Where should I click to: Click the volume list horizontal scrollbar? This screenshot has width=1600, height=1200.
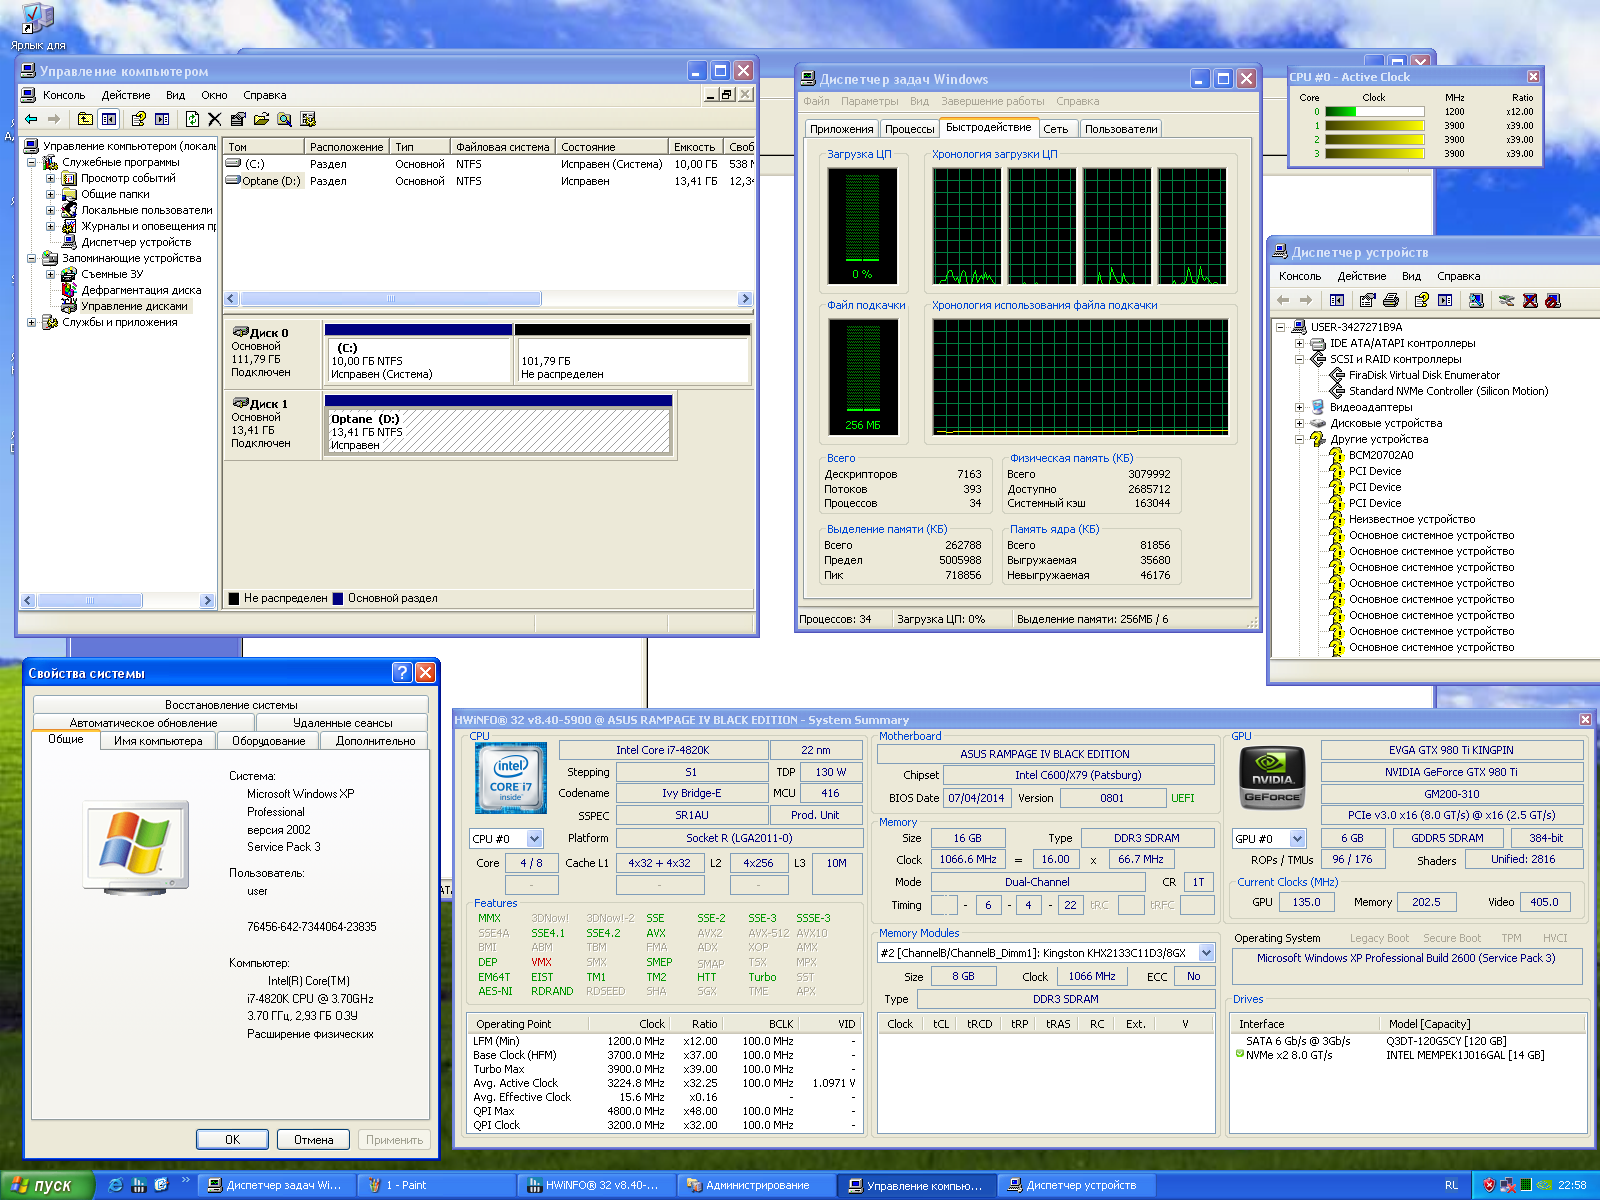tap(390, 299)
